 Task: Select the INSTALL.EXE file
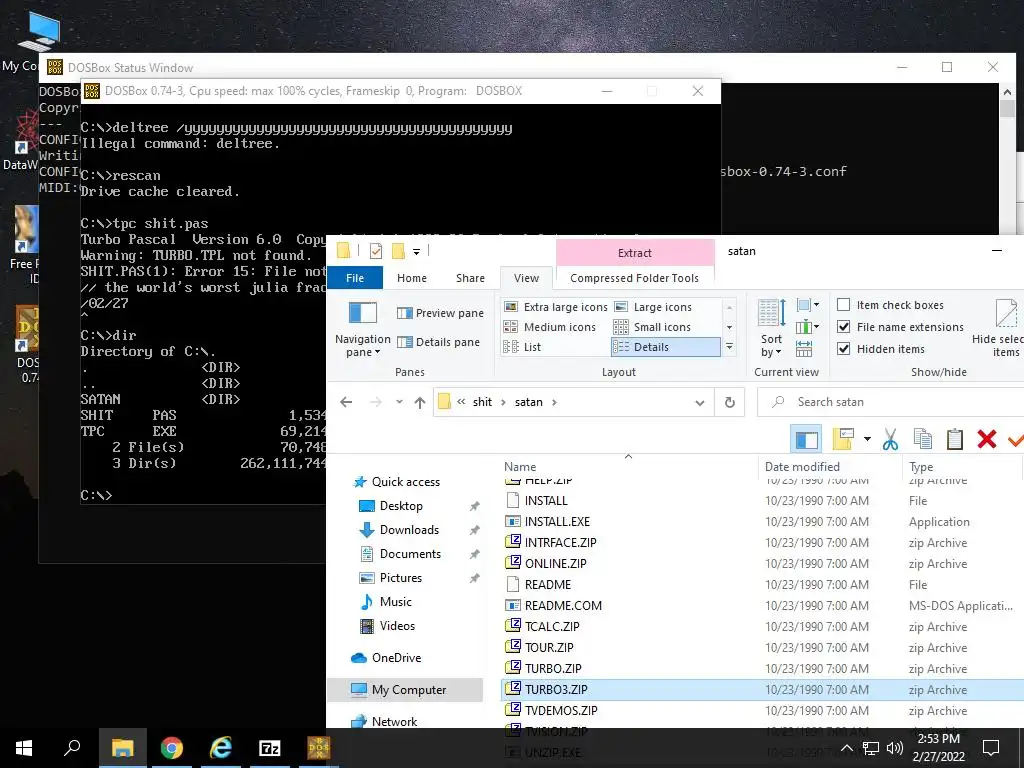coord(557,522)
